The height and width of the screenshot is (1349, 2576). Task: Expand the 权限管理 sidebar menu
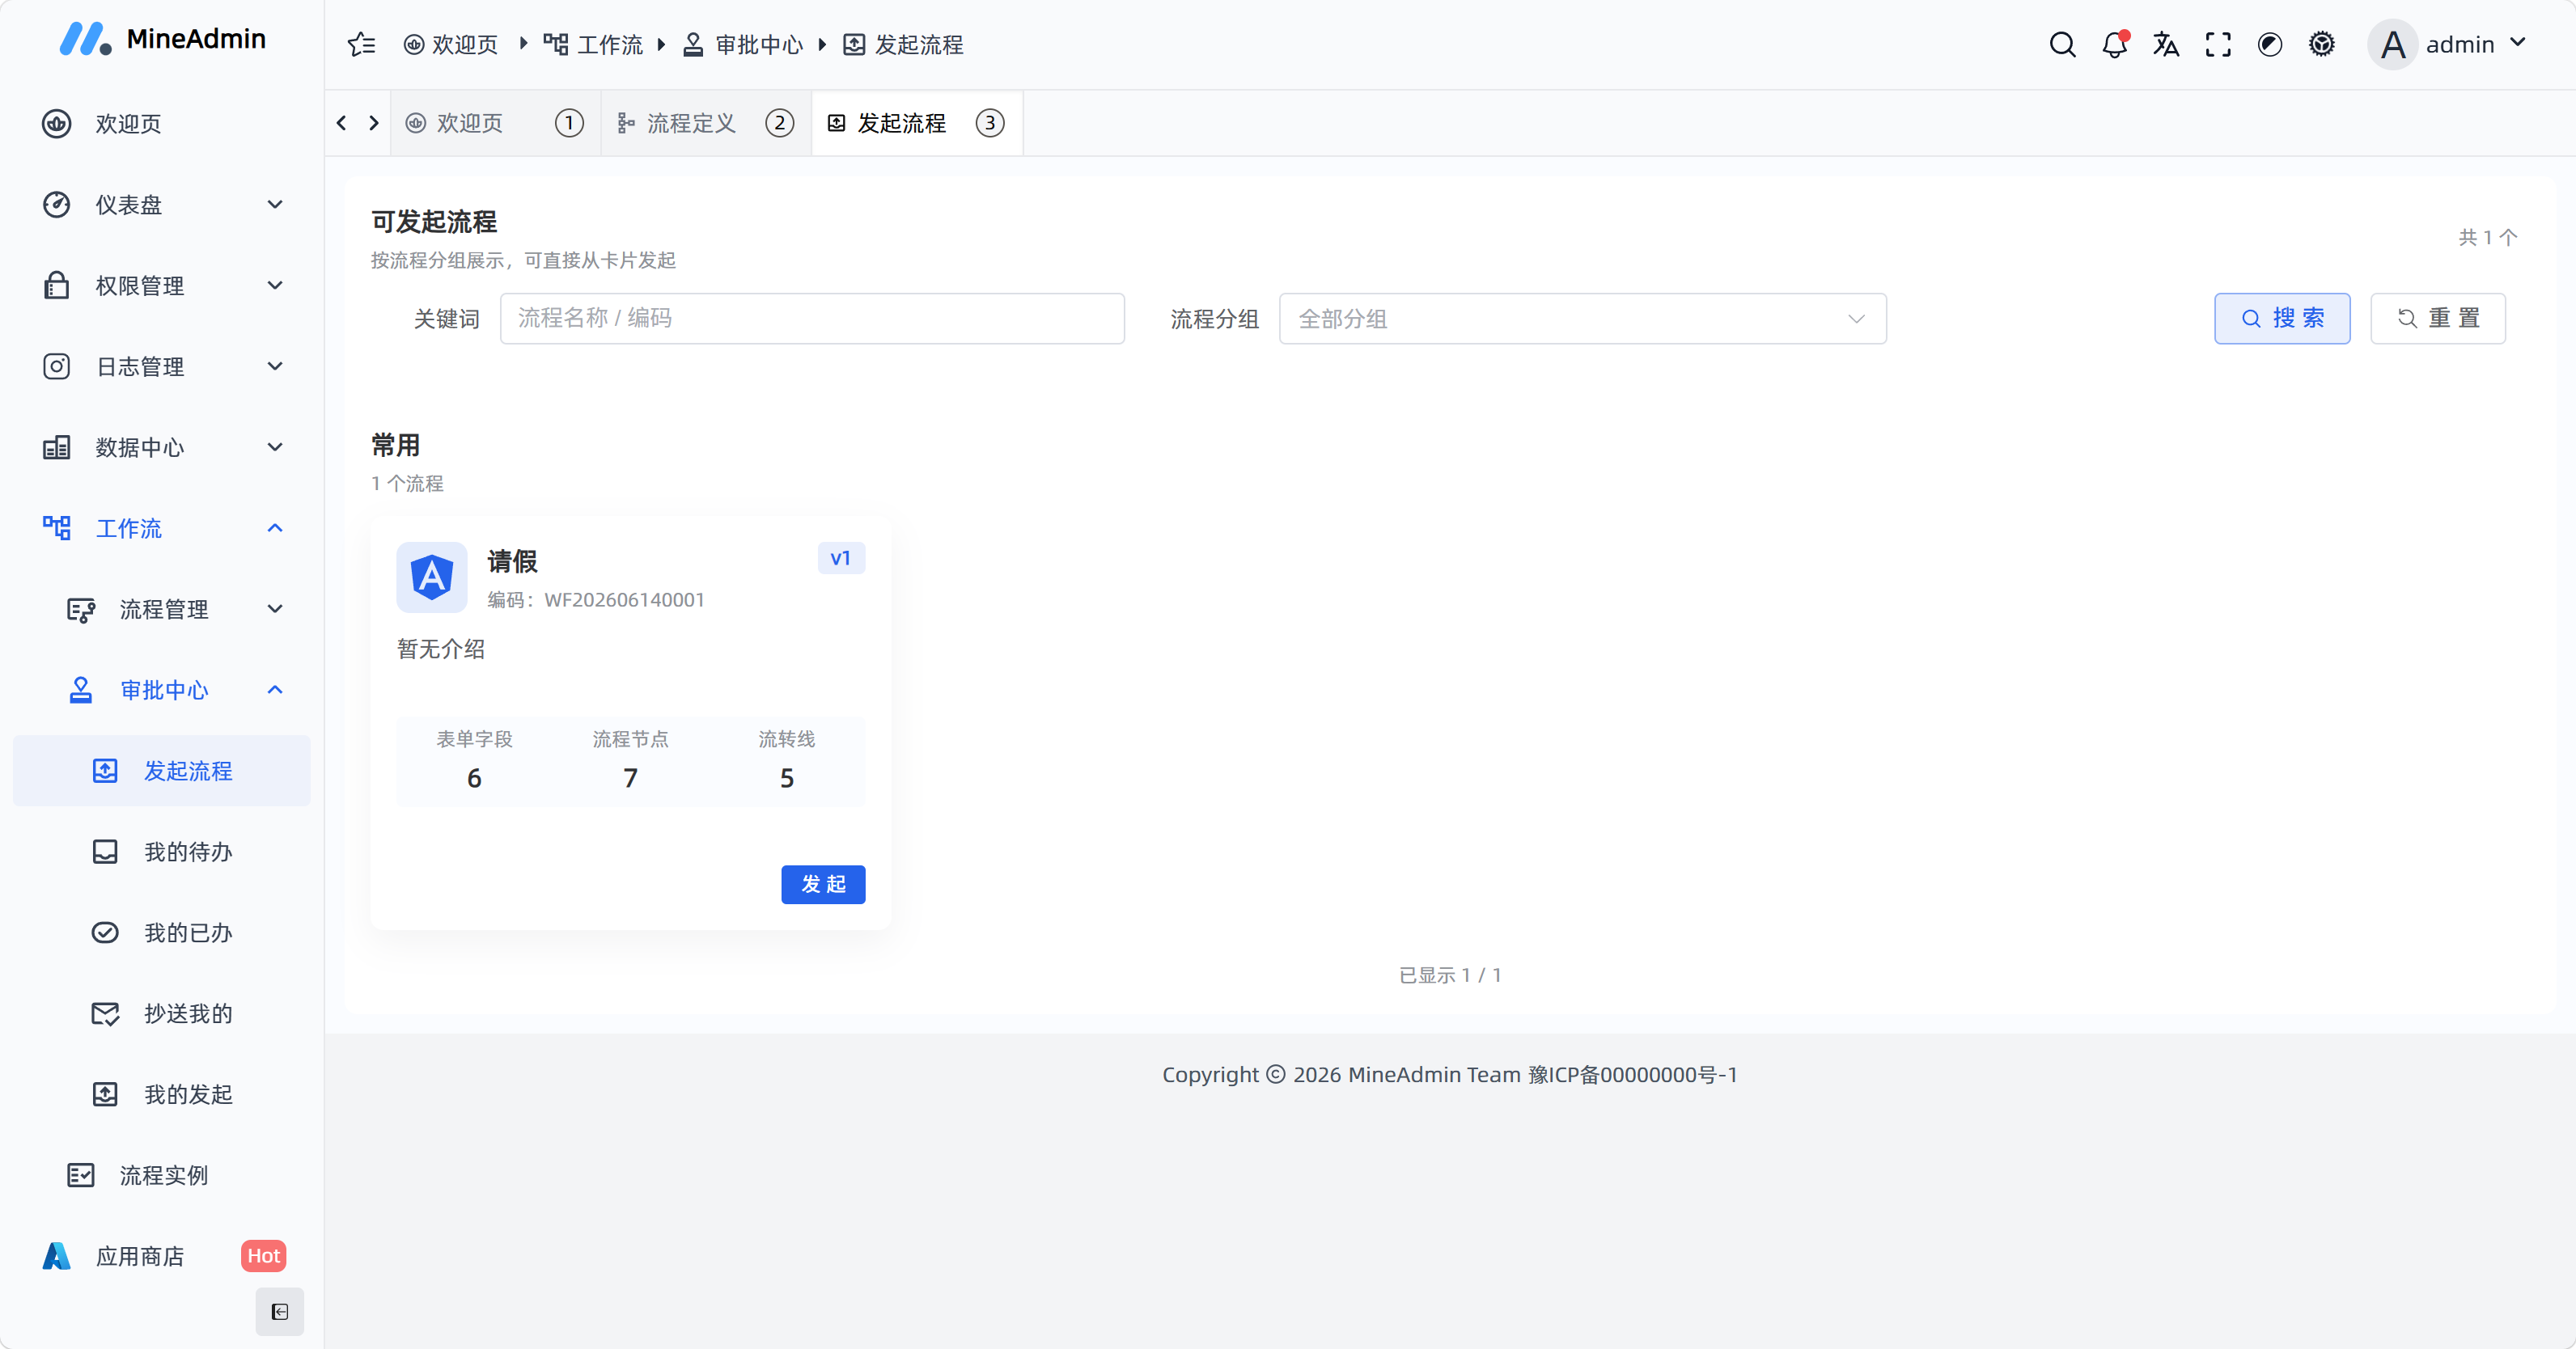tap(162, 285)
